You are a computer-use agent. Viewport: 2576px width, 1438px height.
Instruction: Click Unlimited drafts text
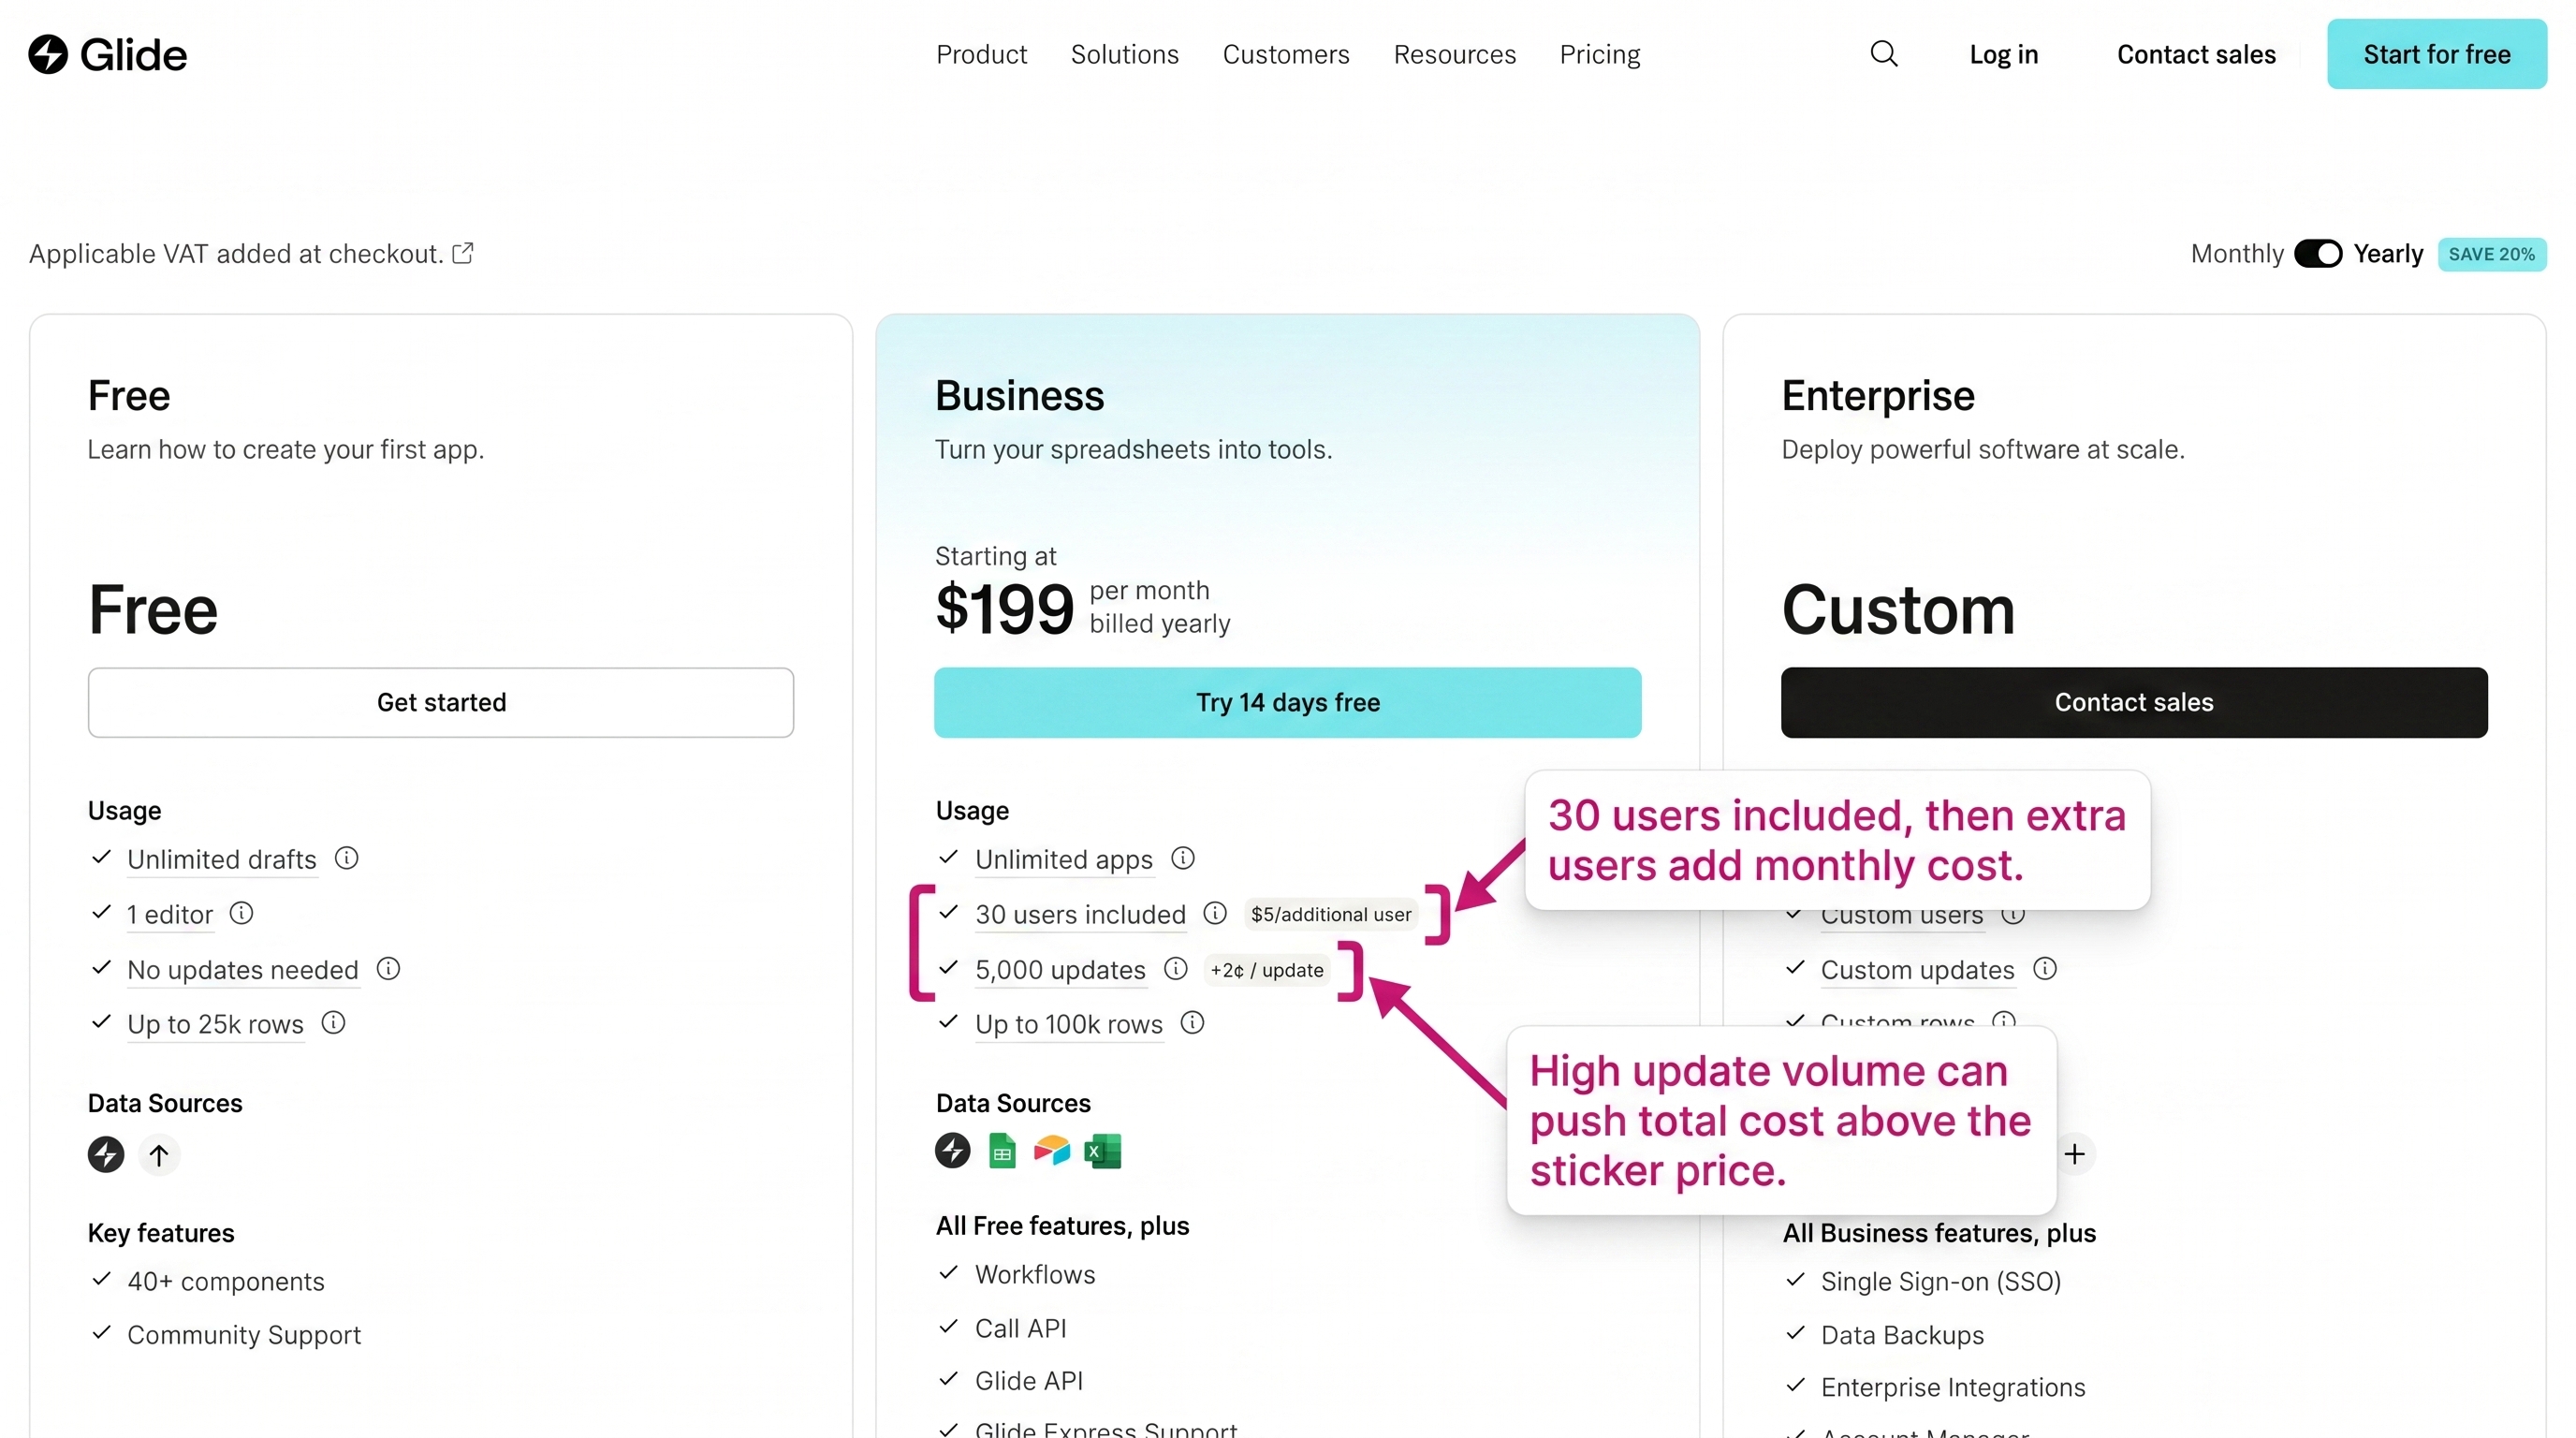tap(222, 859)
